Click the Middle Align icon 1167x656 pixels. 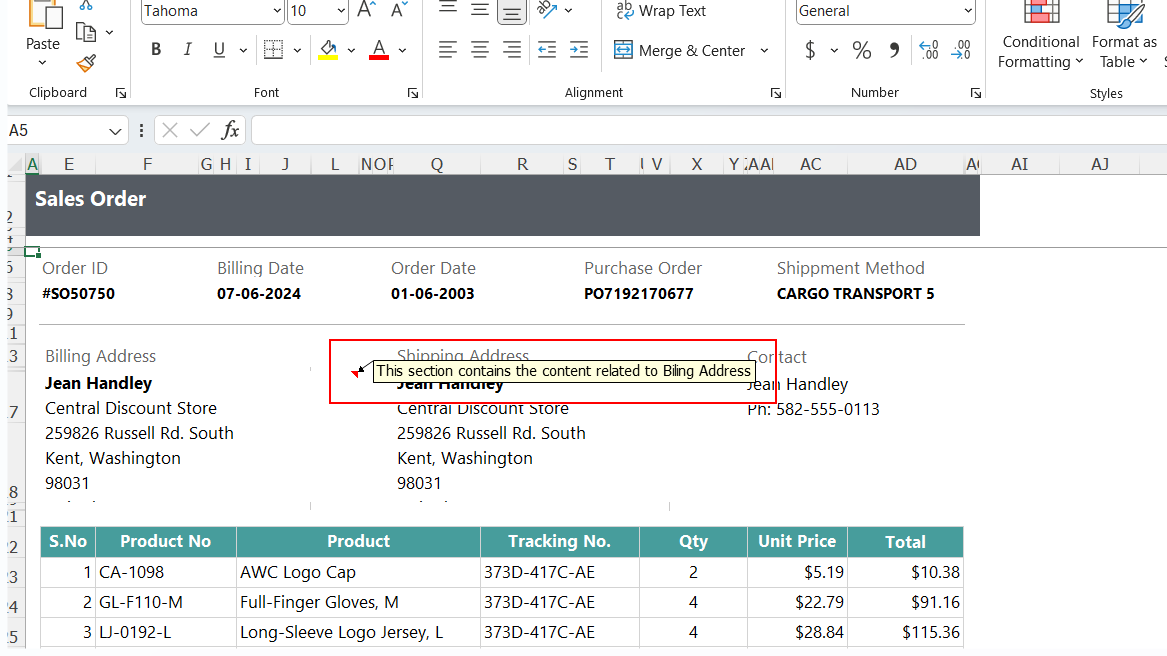[x=480, y=9]
